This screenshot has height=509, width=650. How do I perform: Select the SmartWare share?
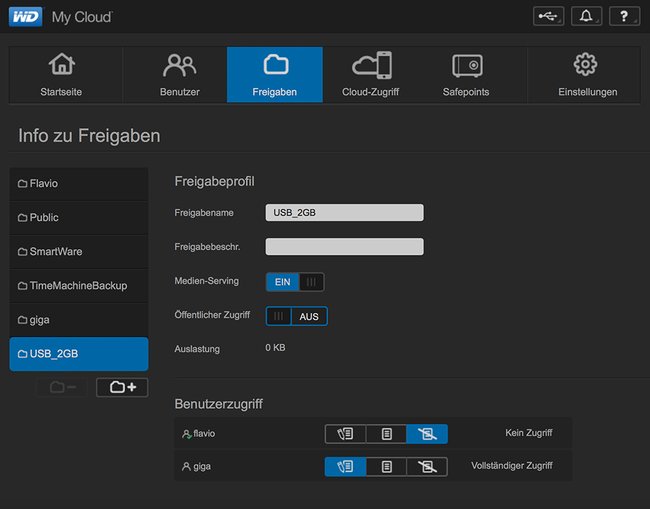79,252
